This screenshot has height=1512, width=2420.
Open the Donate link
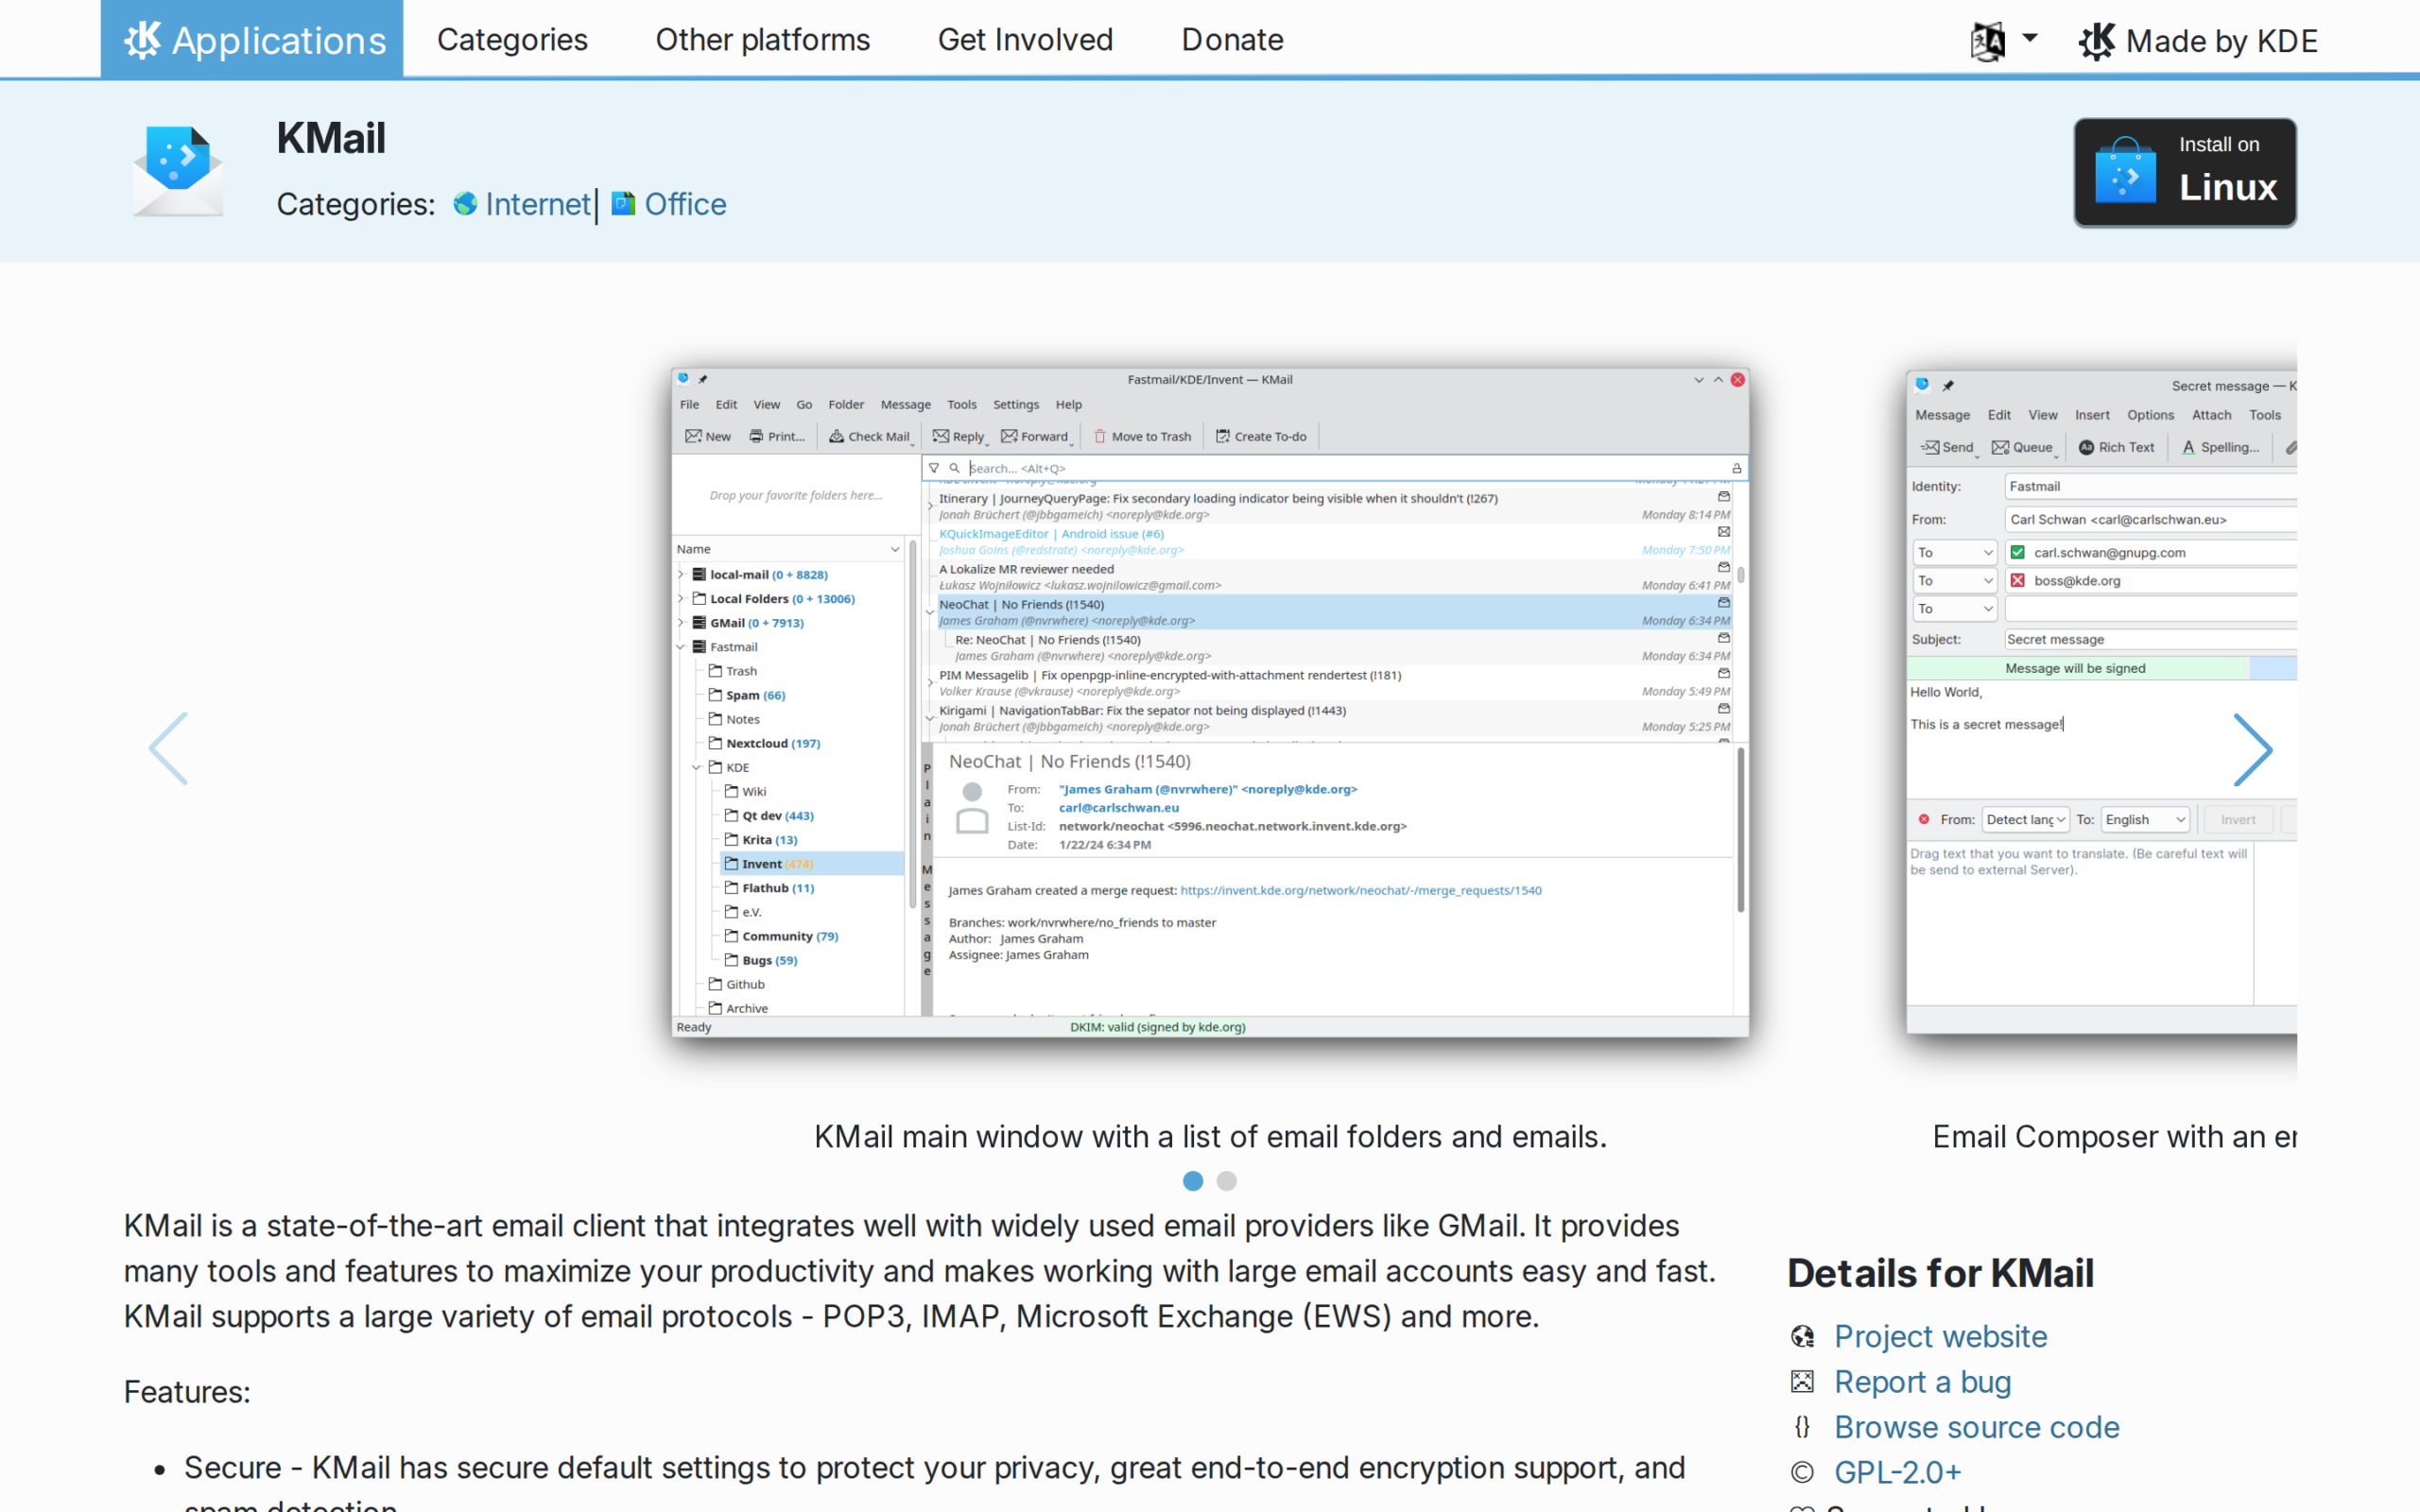pos(1232,40)
